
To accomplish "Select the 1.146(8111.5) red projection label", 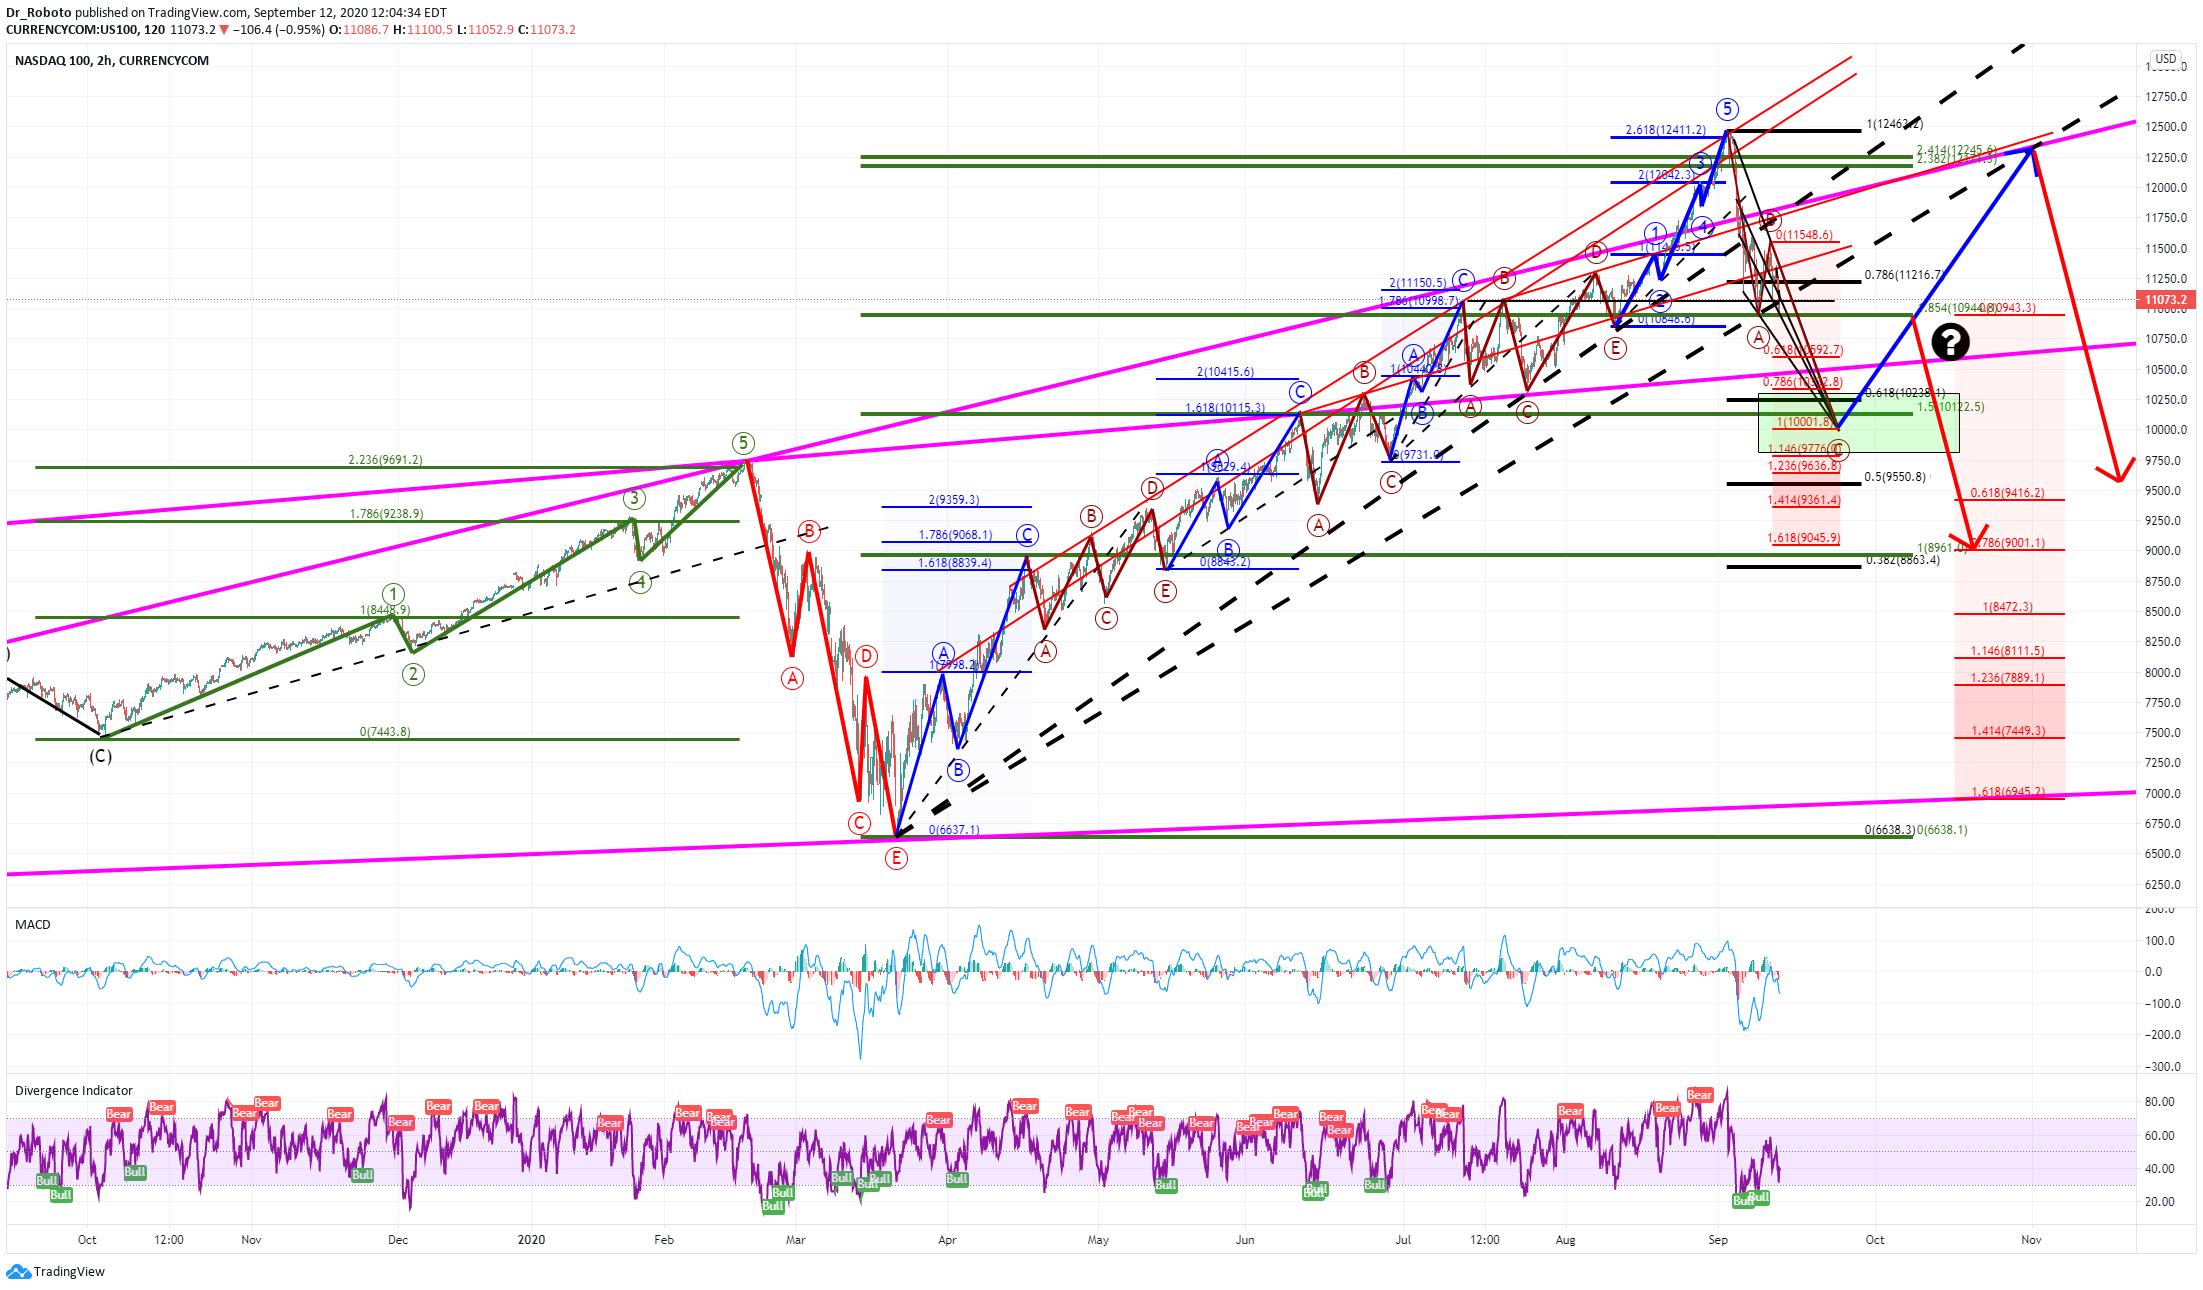I will pyautogui.click(x=2007, y=651).
